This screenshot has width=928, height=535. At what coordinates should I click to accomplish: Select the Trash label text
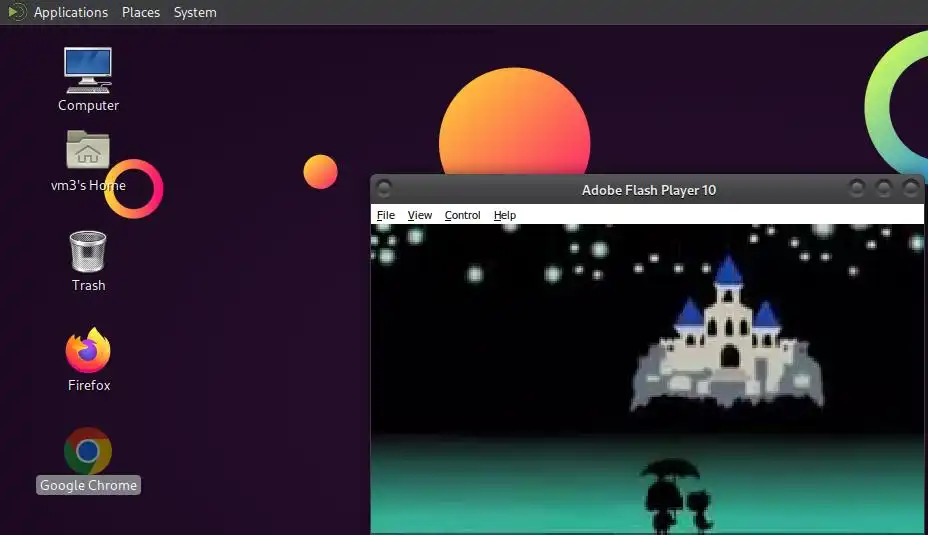89,285
